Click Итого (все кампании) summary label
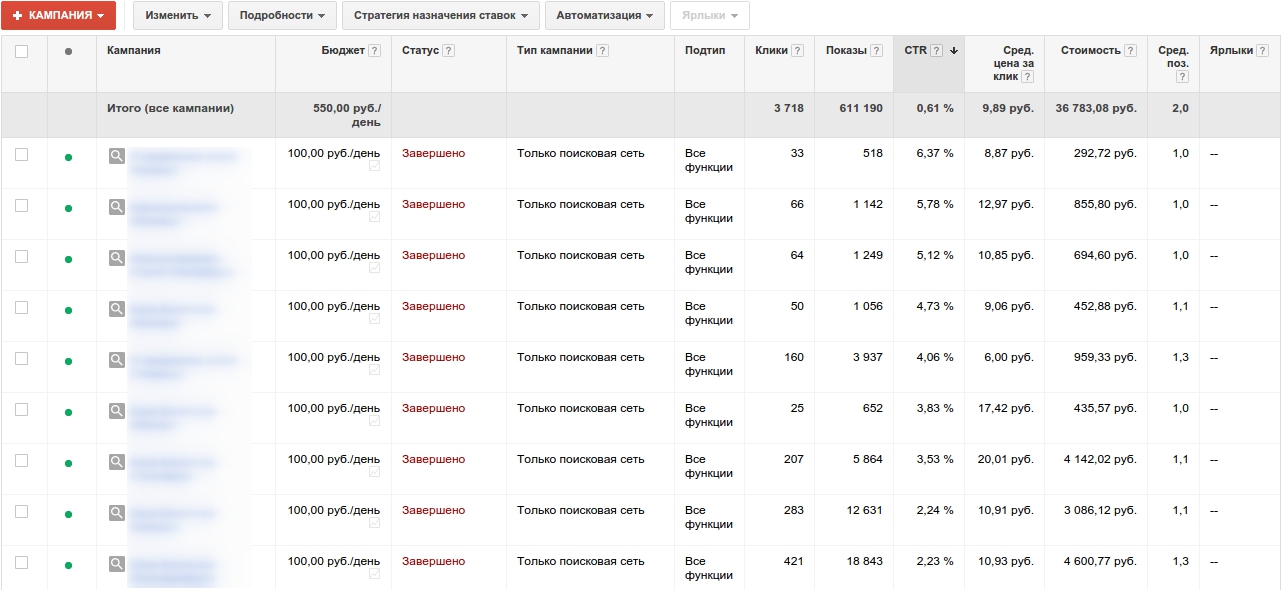The image size is (1285, 590). tap(171, 108)
